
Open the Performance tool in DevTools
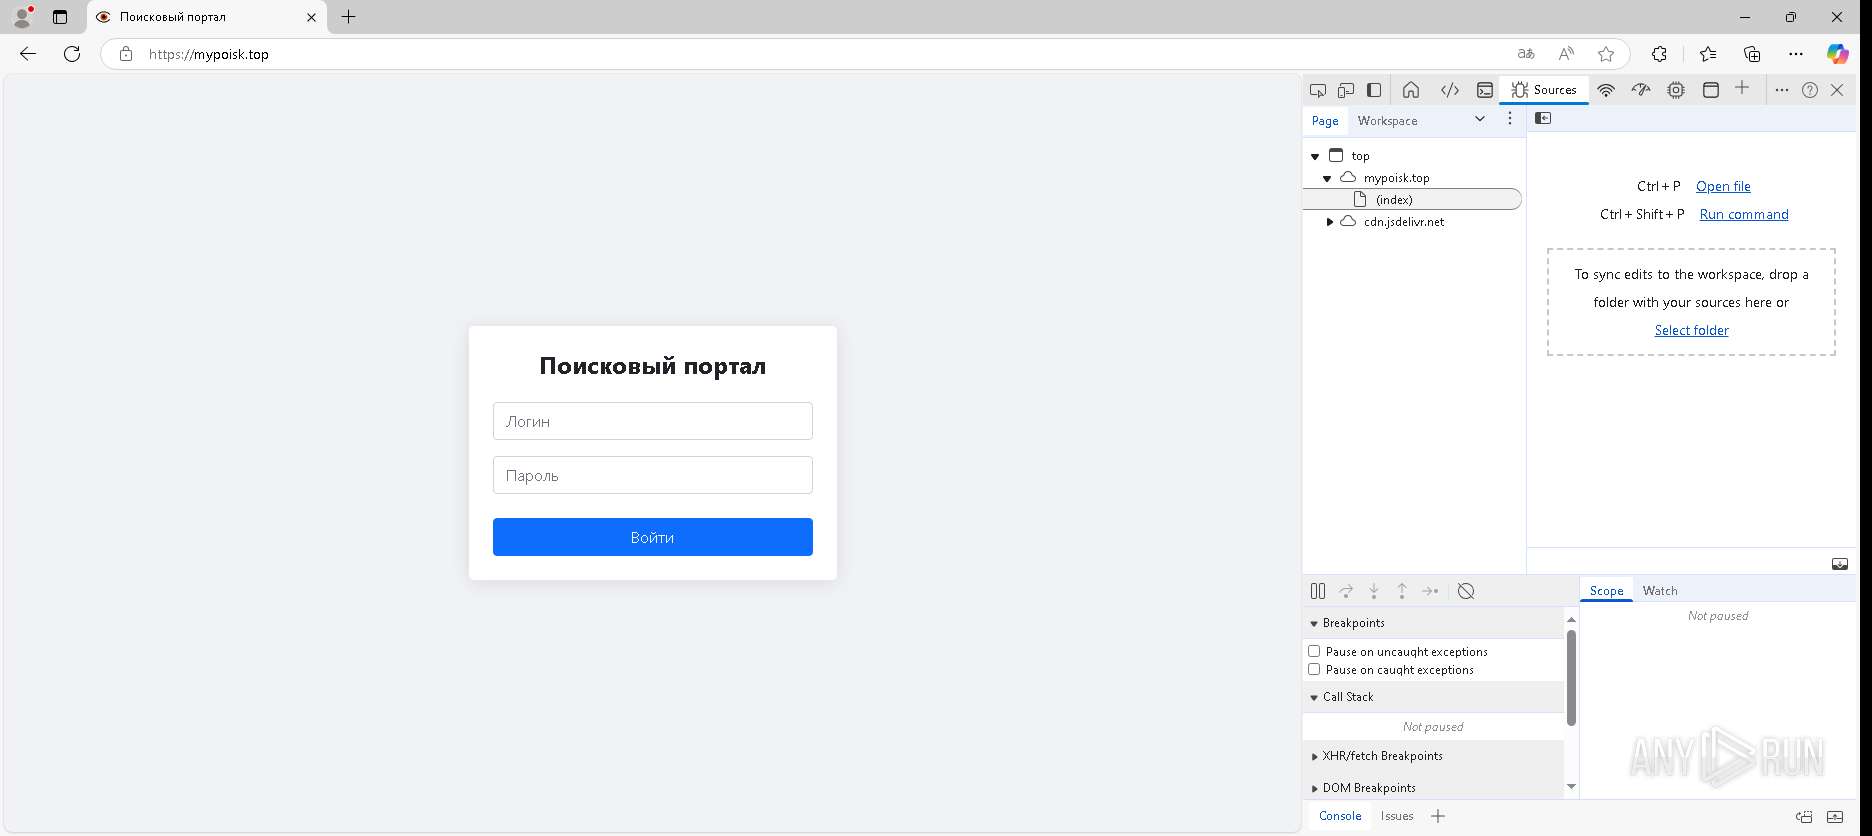click(x=1641, y=90)
